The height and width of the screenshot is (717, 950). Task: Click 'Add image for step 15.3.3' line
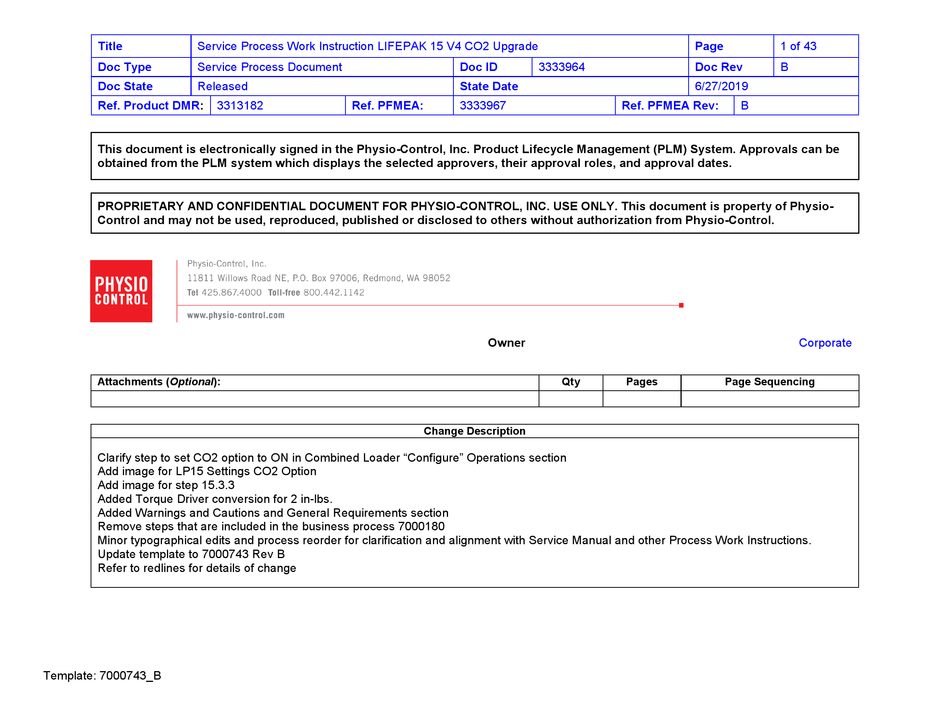pos(166,485)
